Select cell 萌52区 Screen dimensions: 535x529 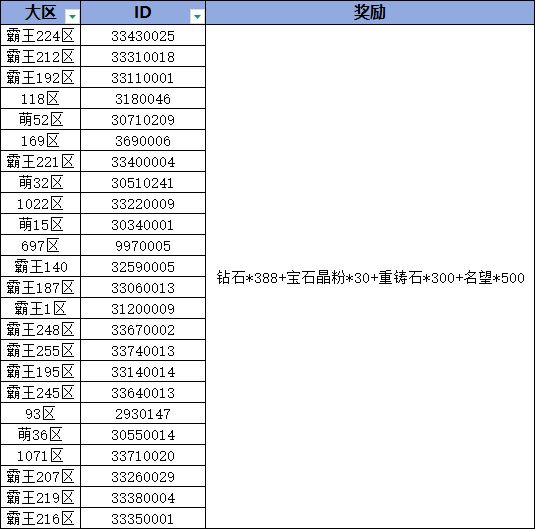[x=41, y=119]
